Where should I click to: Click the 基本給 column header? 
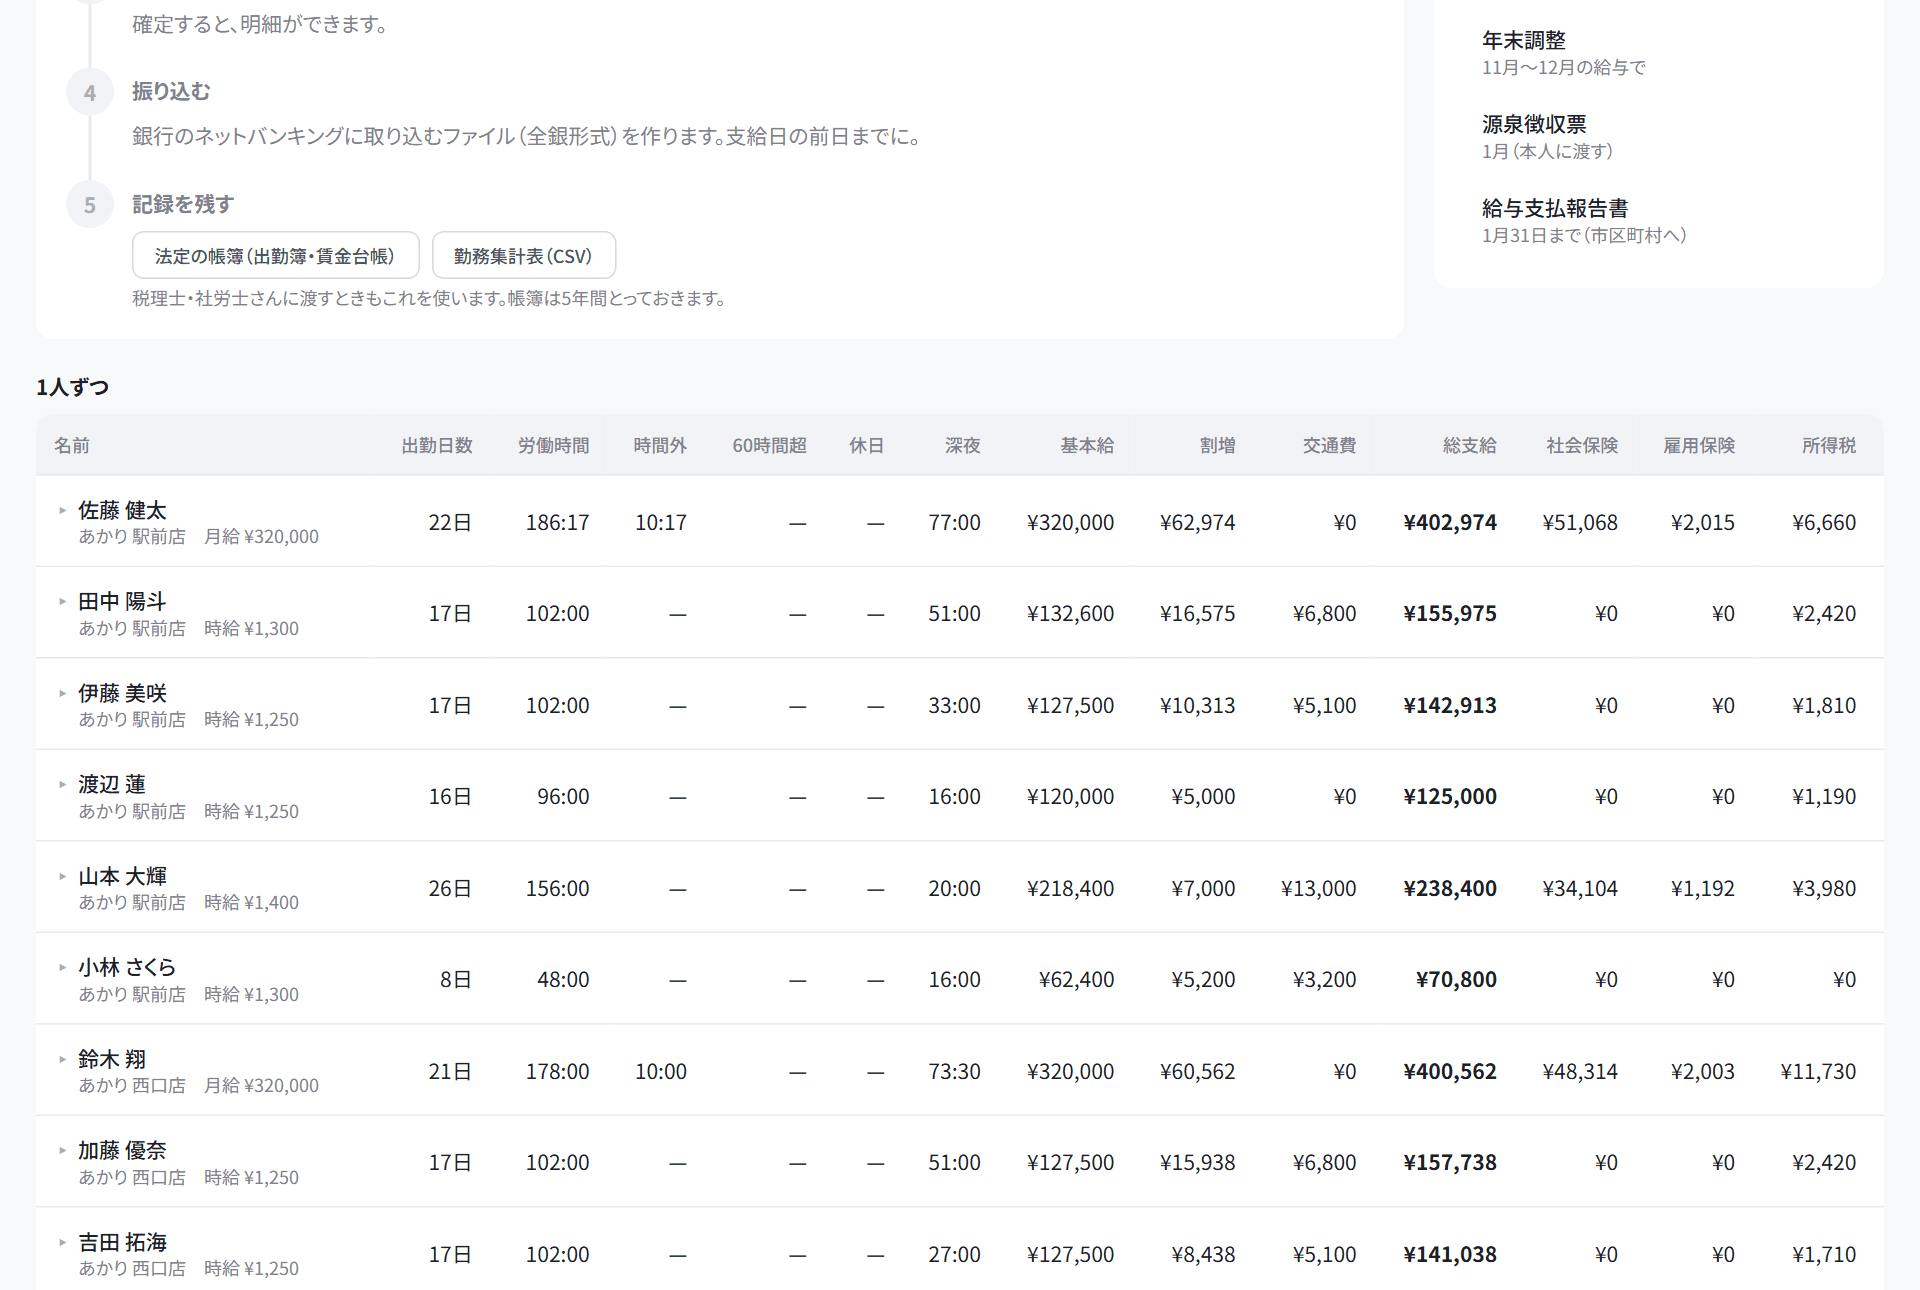(x=1087, y=445)
